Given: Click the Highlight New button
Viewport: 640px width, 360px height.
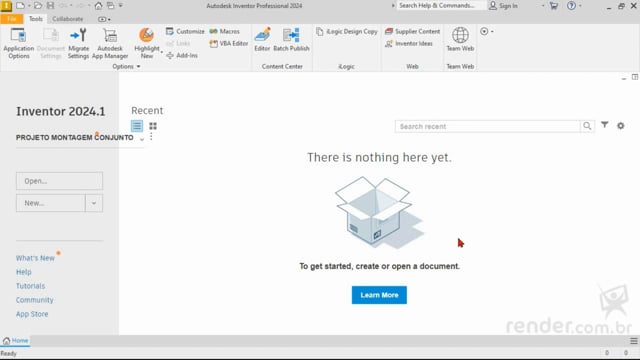Looking at the screenshot, I should point(147,43).
